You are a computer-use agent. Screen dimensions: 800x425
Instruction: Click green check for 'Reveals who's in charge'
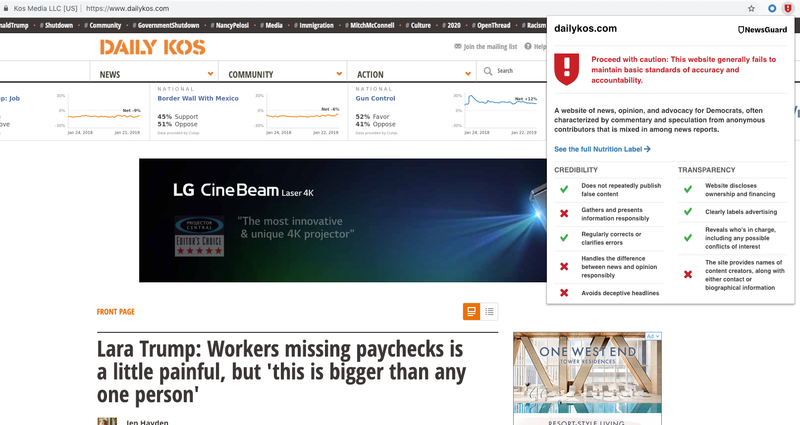[x=688, y=238]
